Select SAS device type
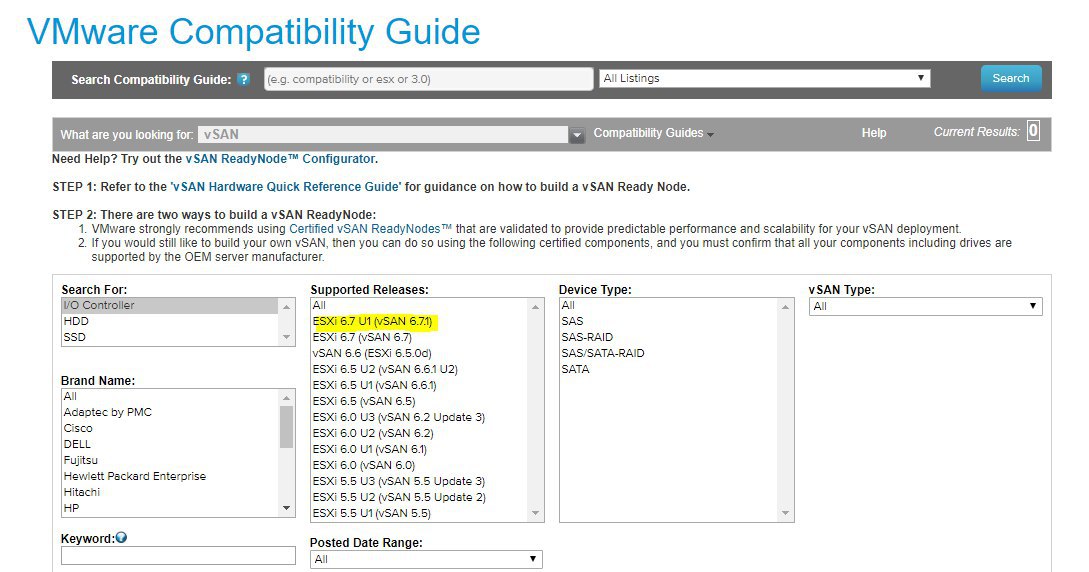The width and height of the screenshot is (1089, 572). coord(668,321)
